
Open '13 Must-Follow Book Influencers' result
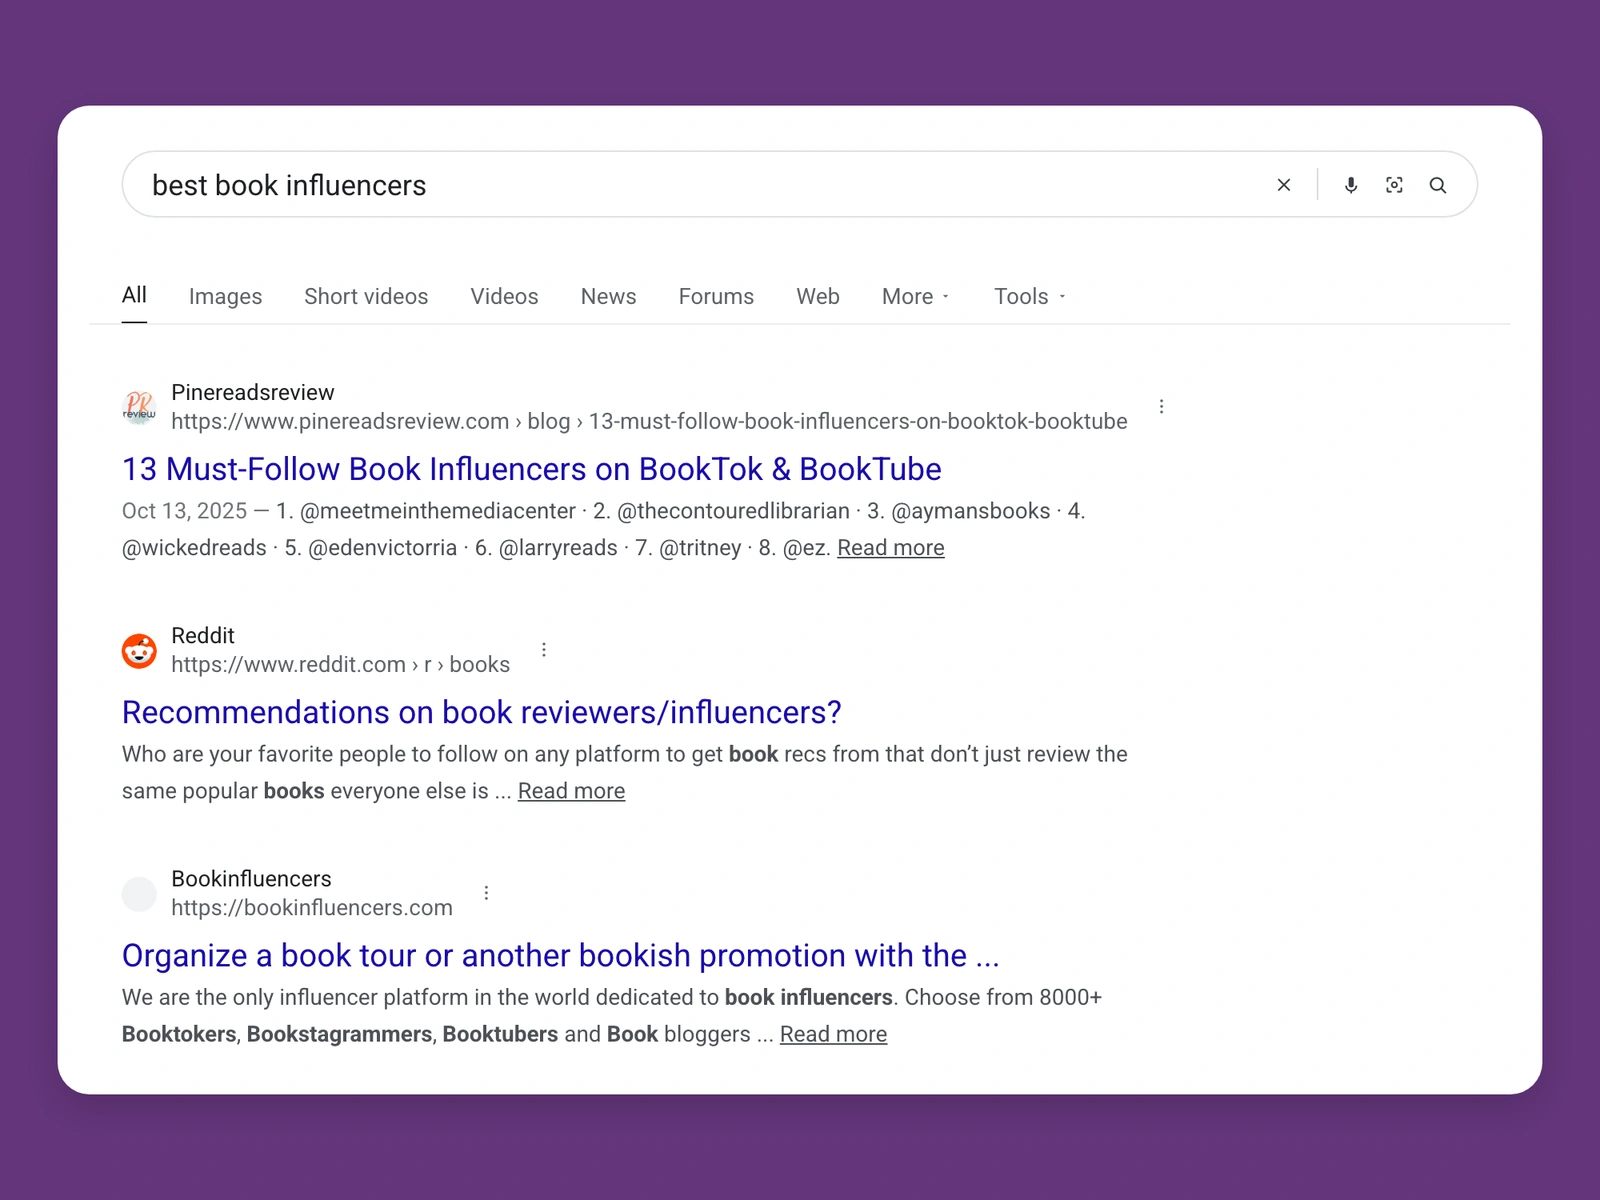[532, 469]
